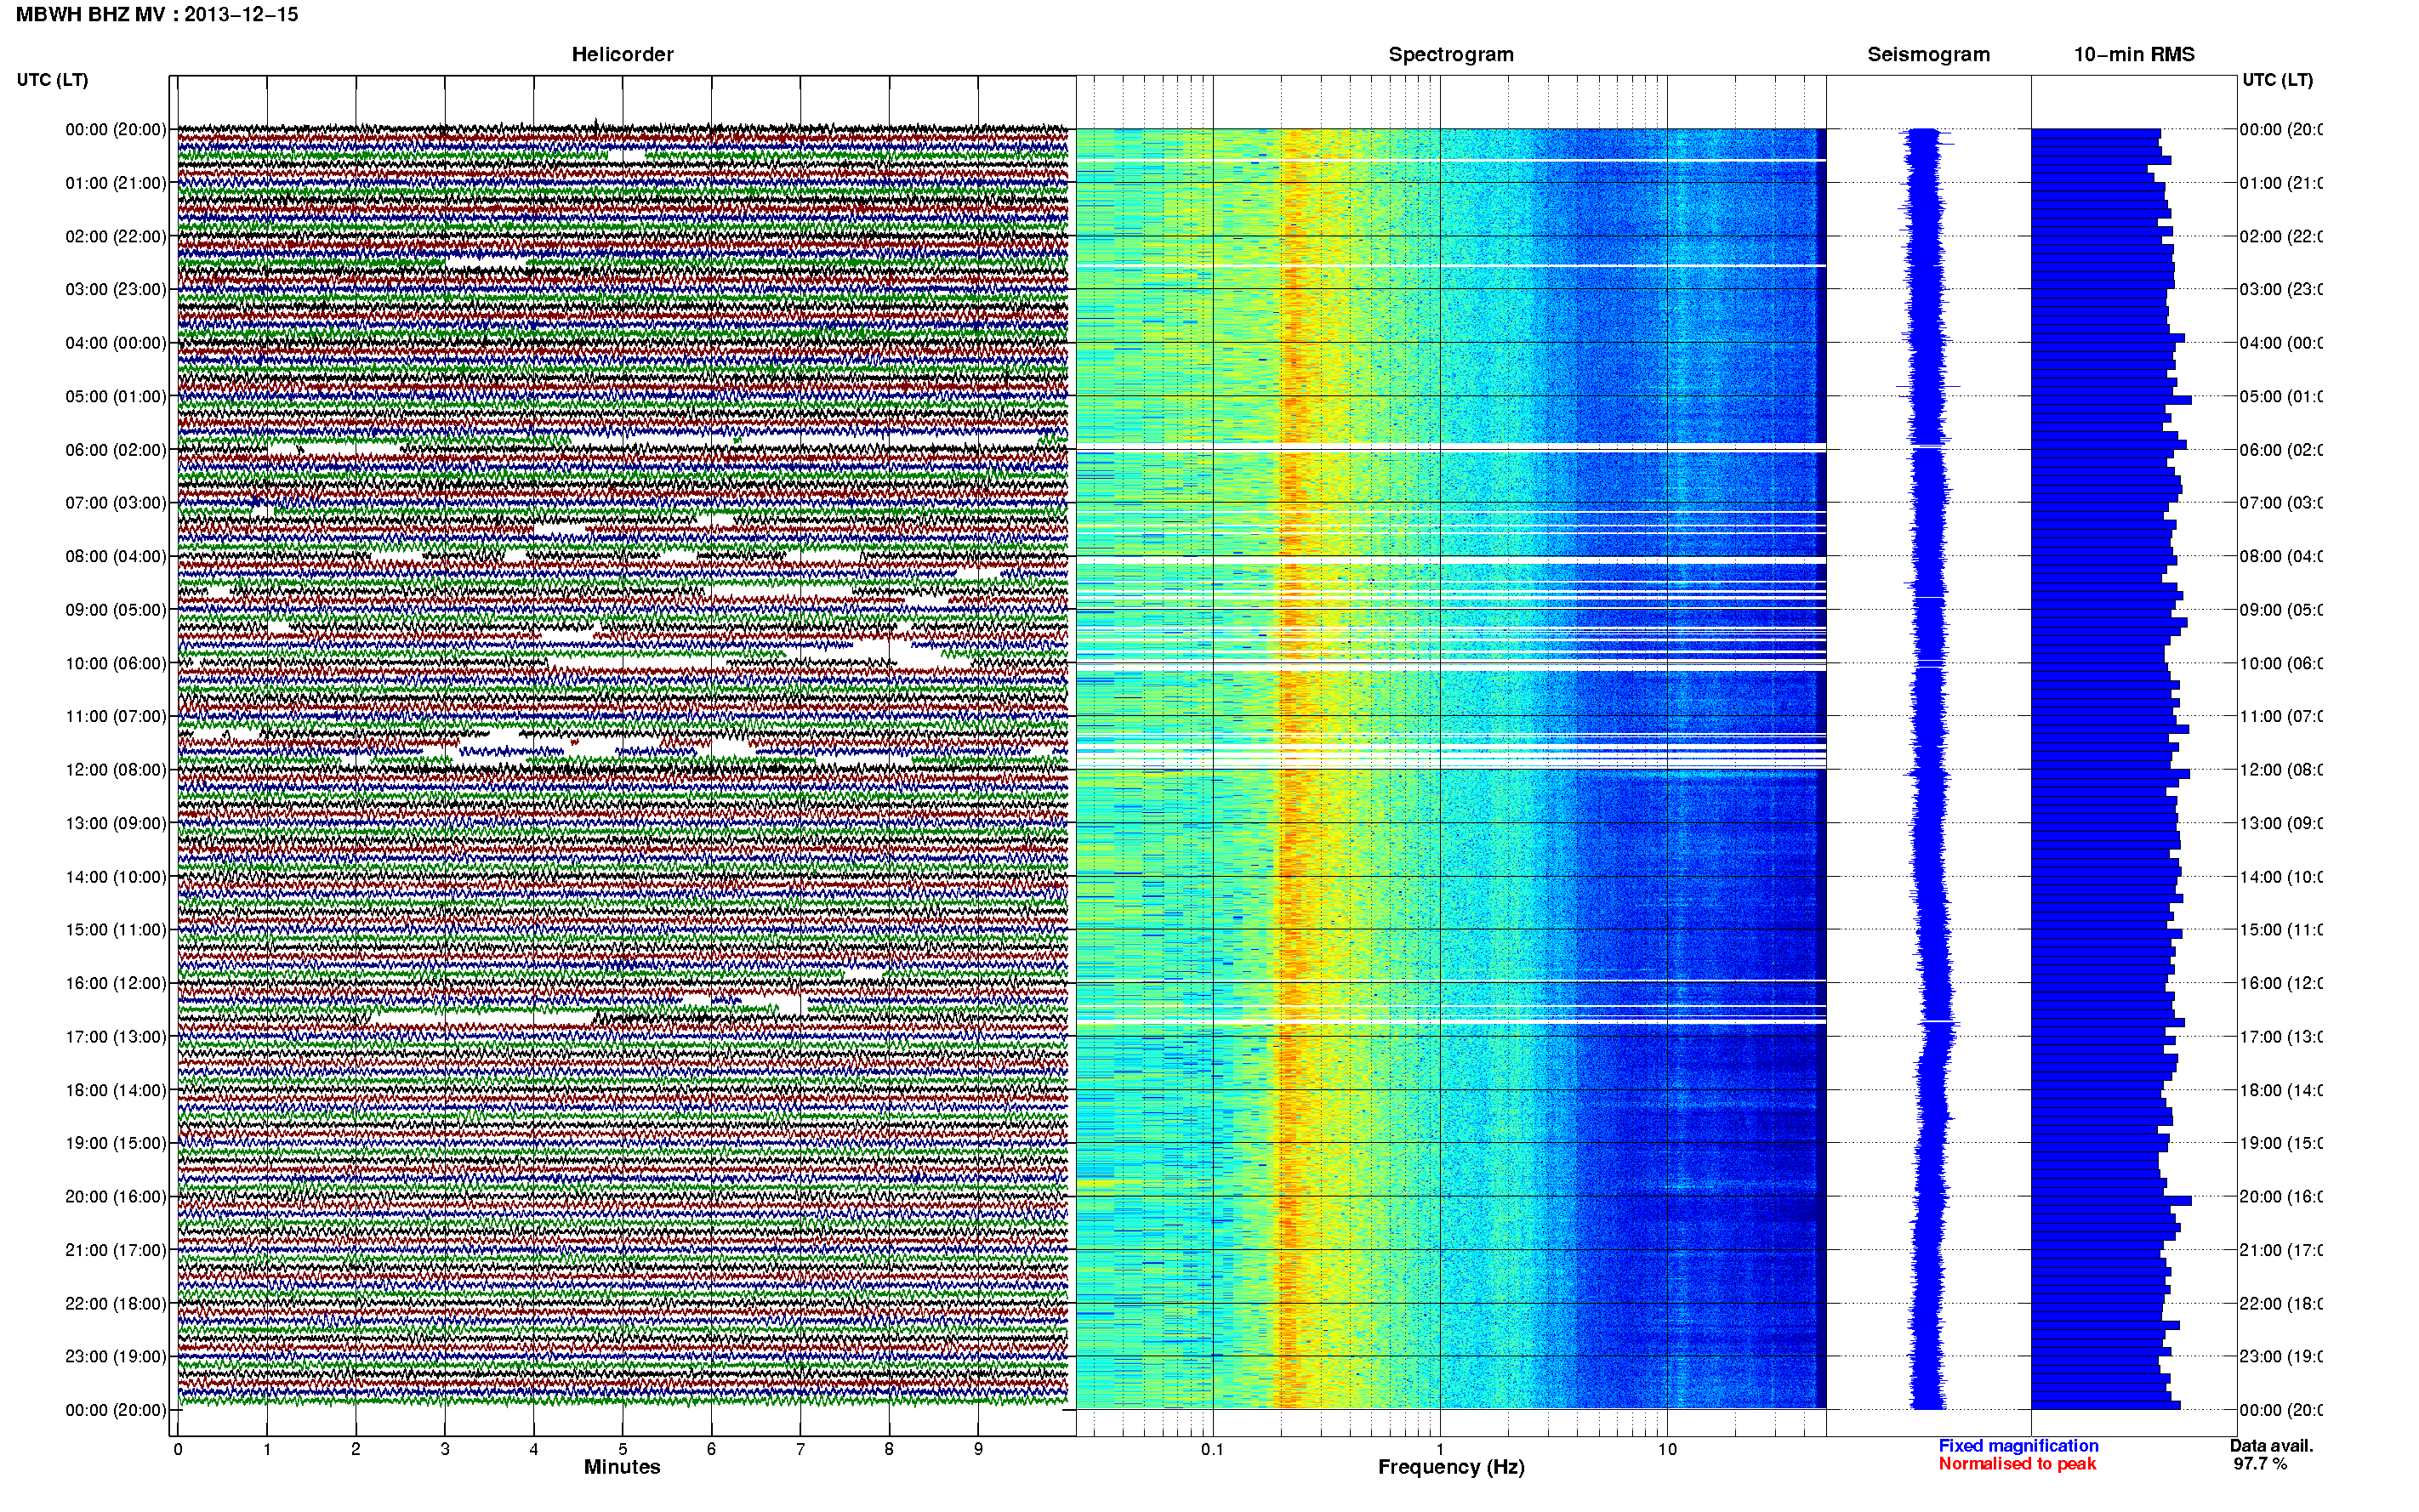Click the '5' minutes tick label
This screenshot has height=1512, width=2419.
click(622, 1449)
